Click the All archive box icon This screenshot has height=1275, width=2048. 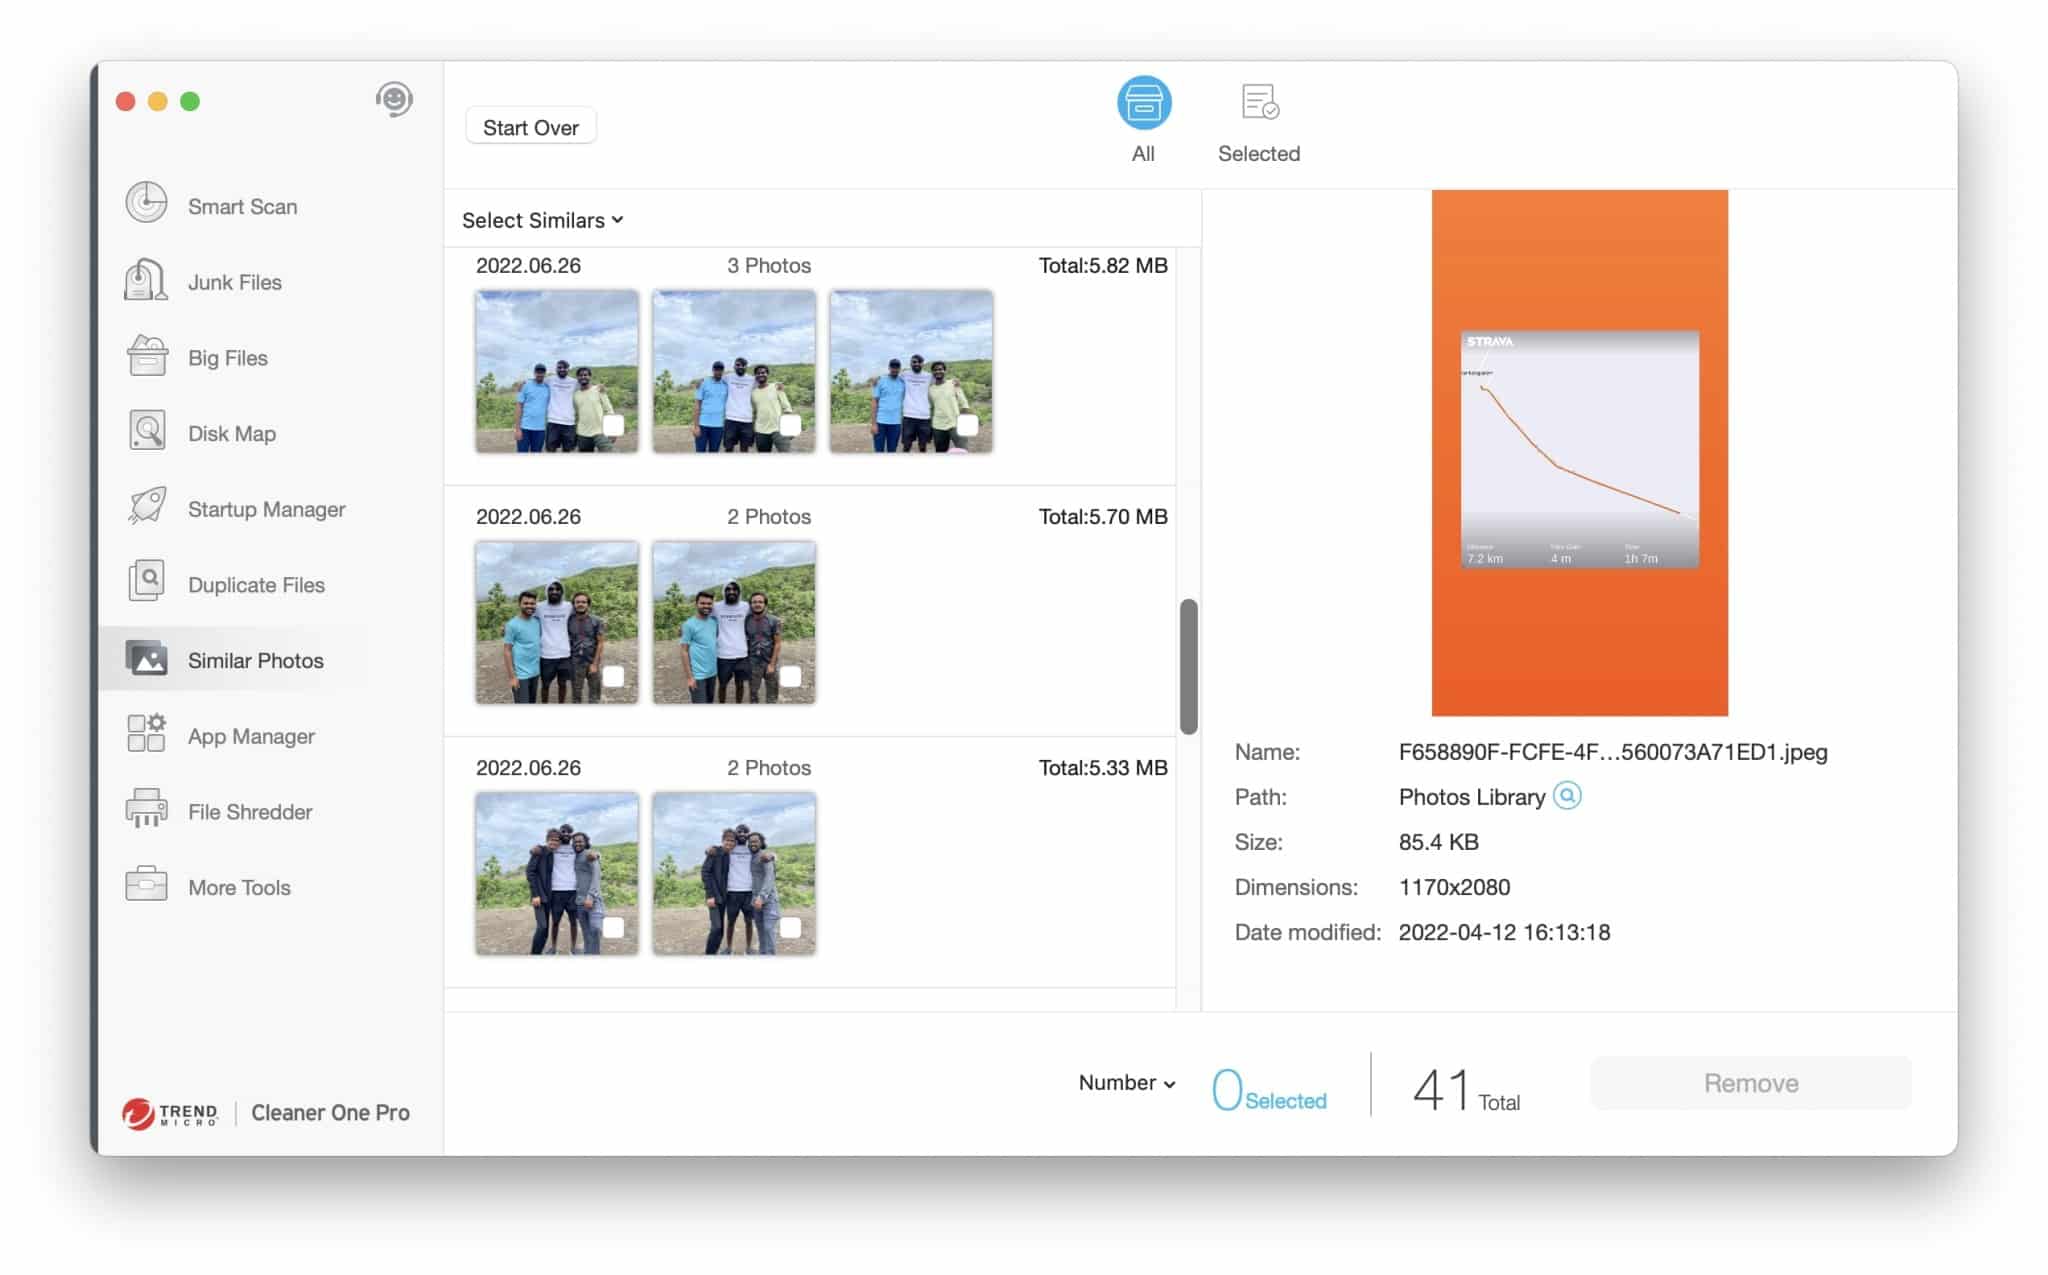(1143, 103)
